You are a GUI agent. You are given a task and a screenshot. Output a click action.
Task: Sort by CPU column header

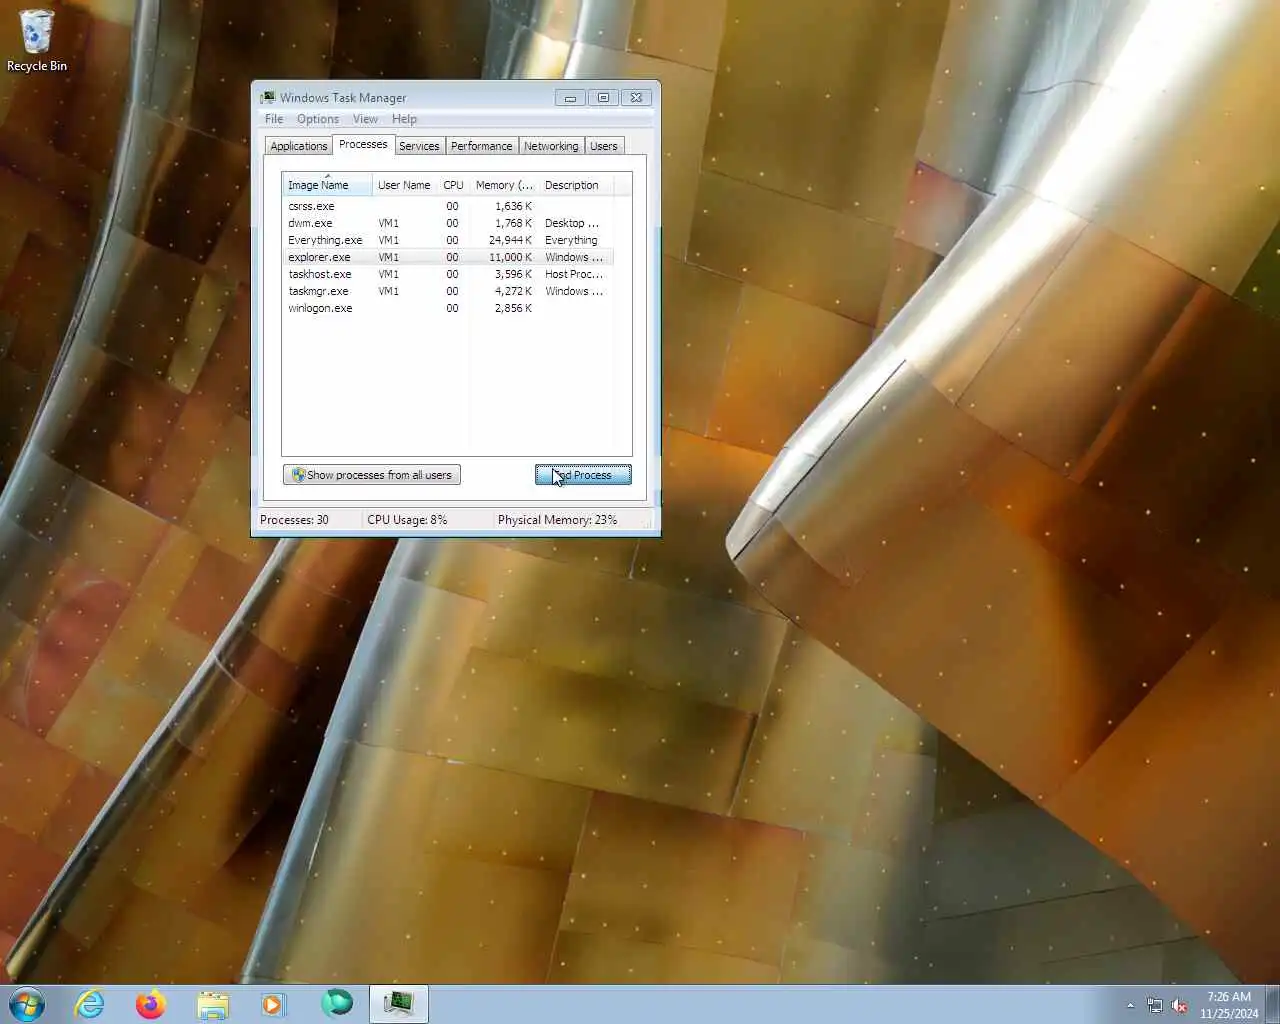point(453,185)
